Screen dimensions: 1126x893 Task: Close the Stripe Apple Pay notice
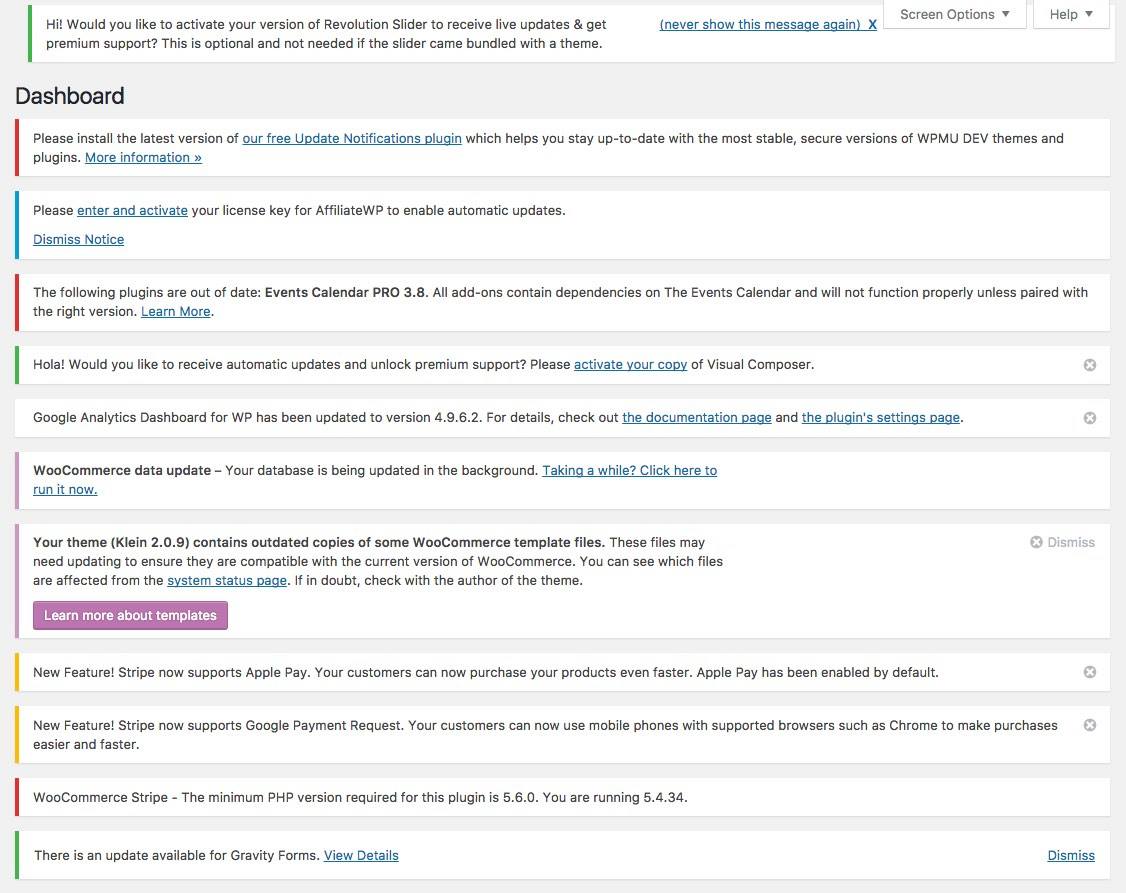point(1089,672)
